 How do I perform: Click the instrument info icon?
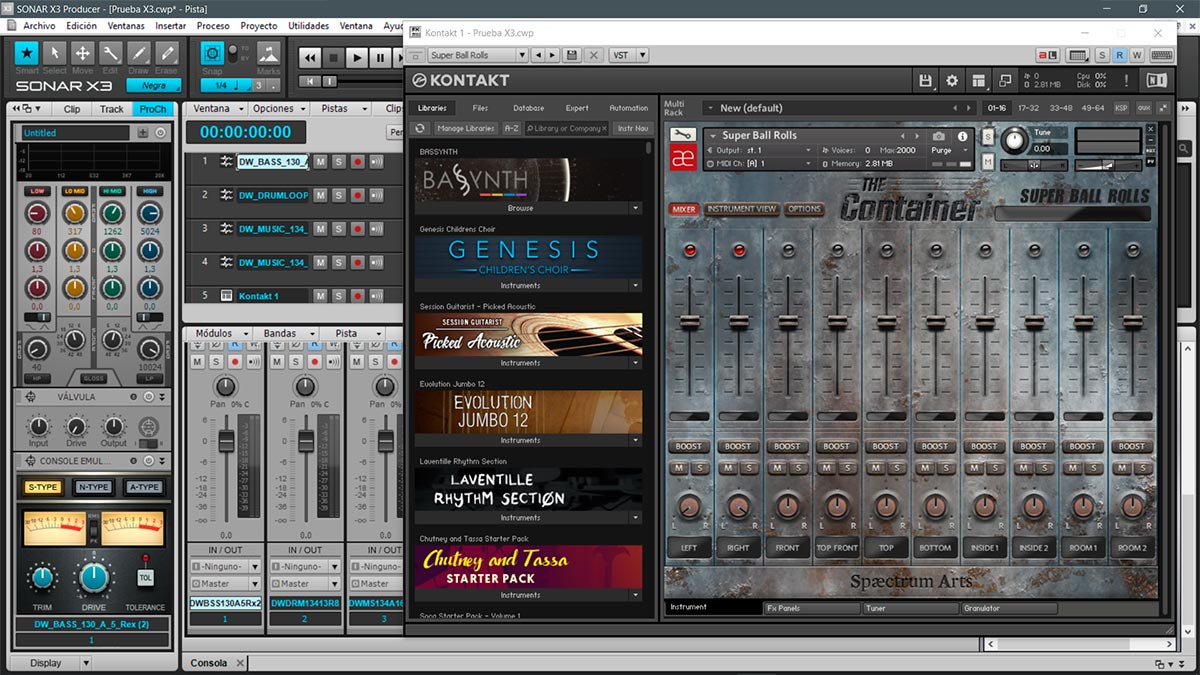[x=963, y=136]
